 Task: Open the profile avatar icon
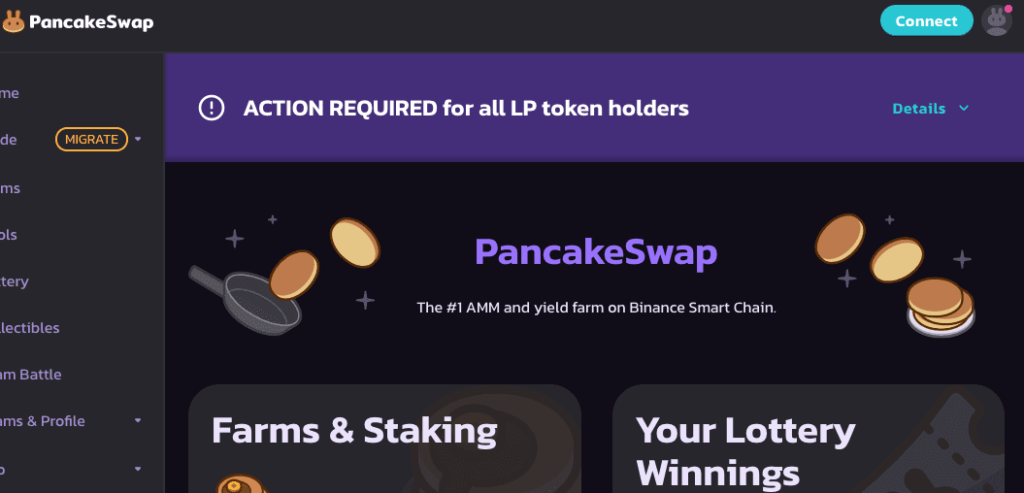[997, 21]
